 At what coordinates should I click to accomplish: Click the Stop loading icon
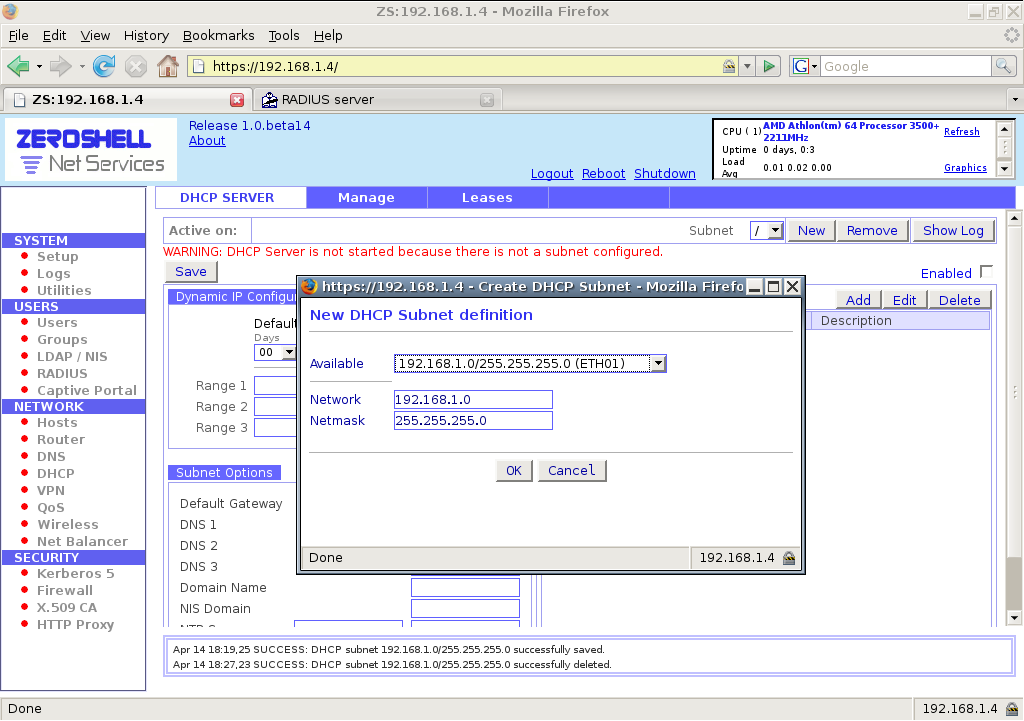point(136,66)
